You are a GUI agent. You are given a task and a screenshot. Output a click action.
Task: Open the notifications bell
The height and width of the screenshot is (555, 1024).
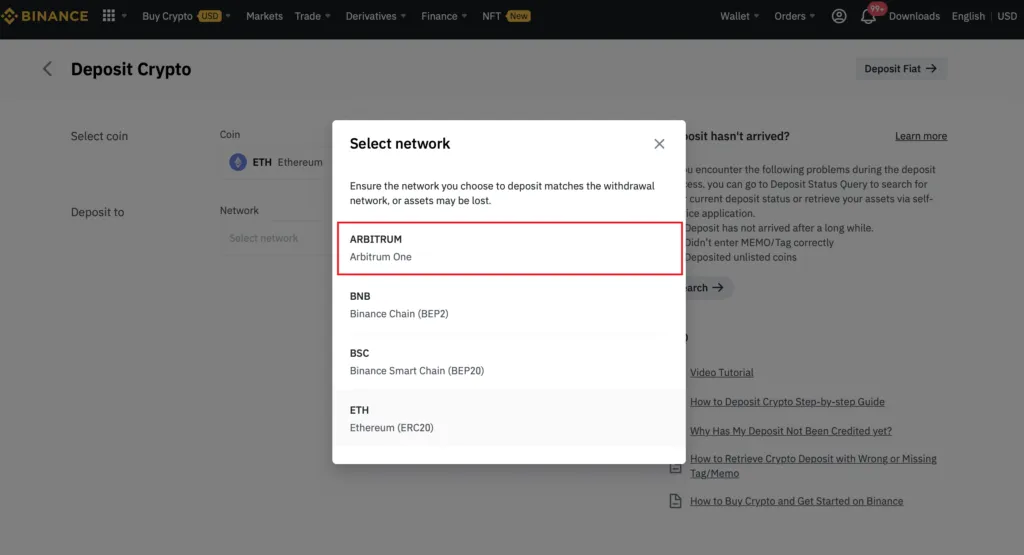(x=868, y=16)
